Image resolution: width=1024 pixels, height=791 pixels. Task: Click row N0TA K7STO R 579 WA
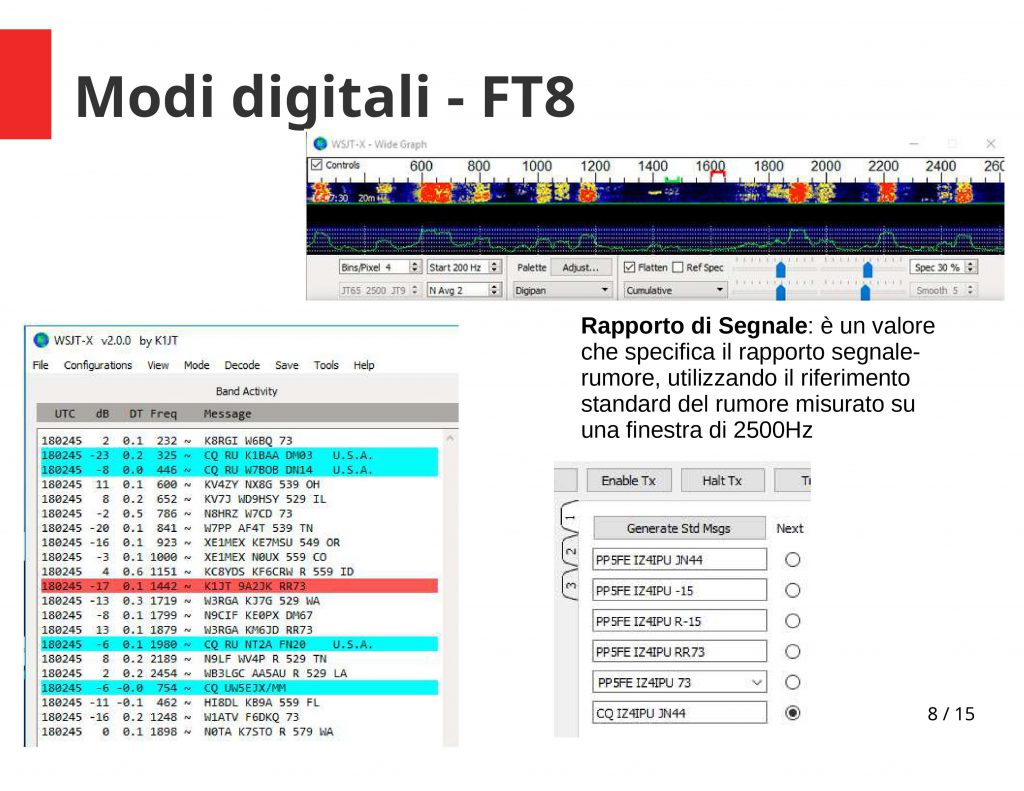pyautogui.click(x=239, y=732)
